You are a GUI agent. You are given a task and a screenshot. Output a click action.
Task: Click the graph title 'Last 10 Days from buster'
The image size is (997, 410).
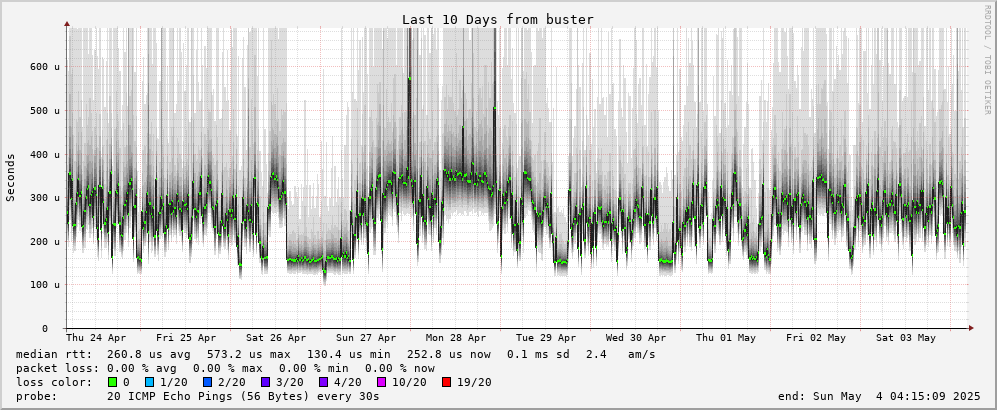pos(498,20)
